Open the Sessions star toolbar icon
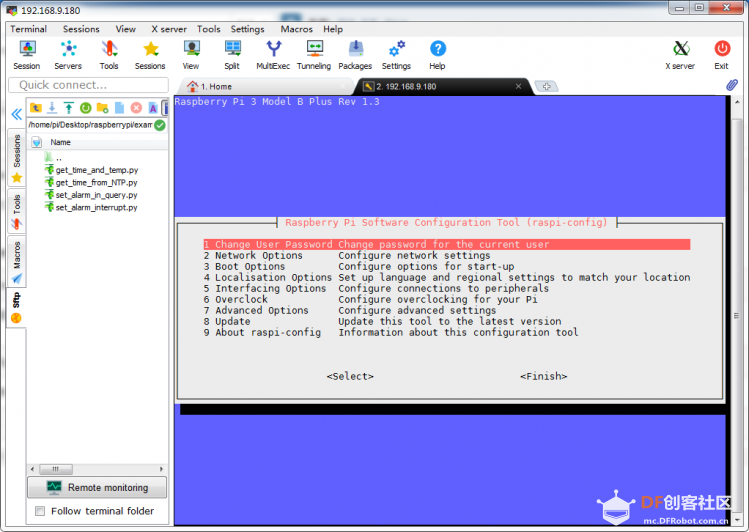This screenshot has width=749, height=532. [150, 55]
